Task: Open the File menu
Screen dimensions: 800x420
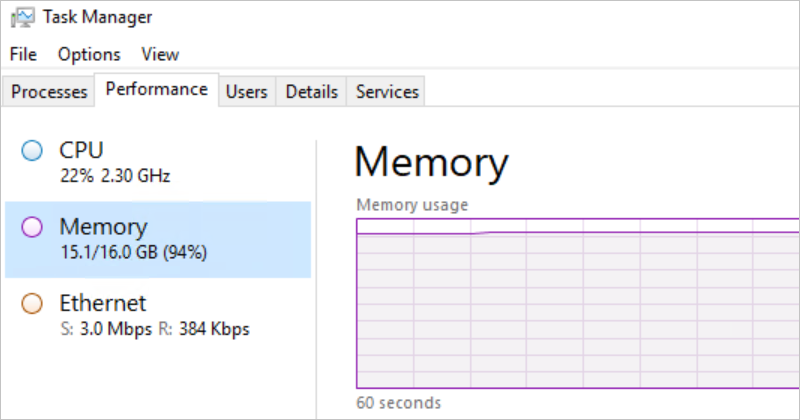Action: pyautogui.click(x=23, y=54)
